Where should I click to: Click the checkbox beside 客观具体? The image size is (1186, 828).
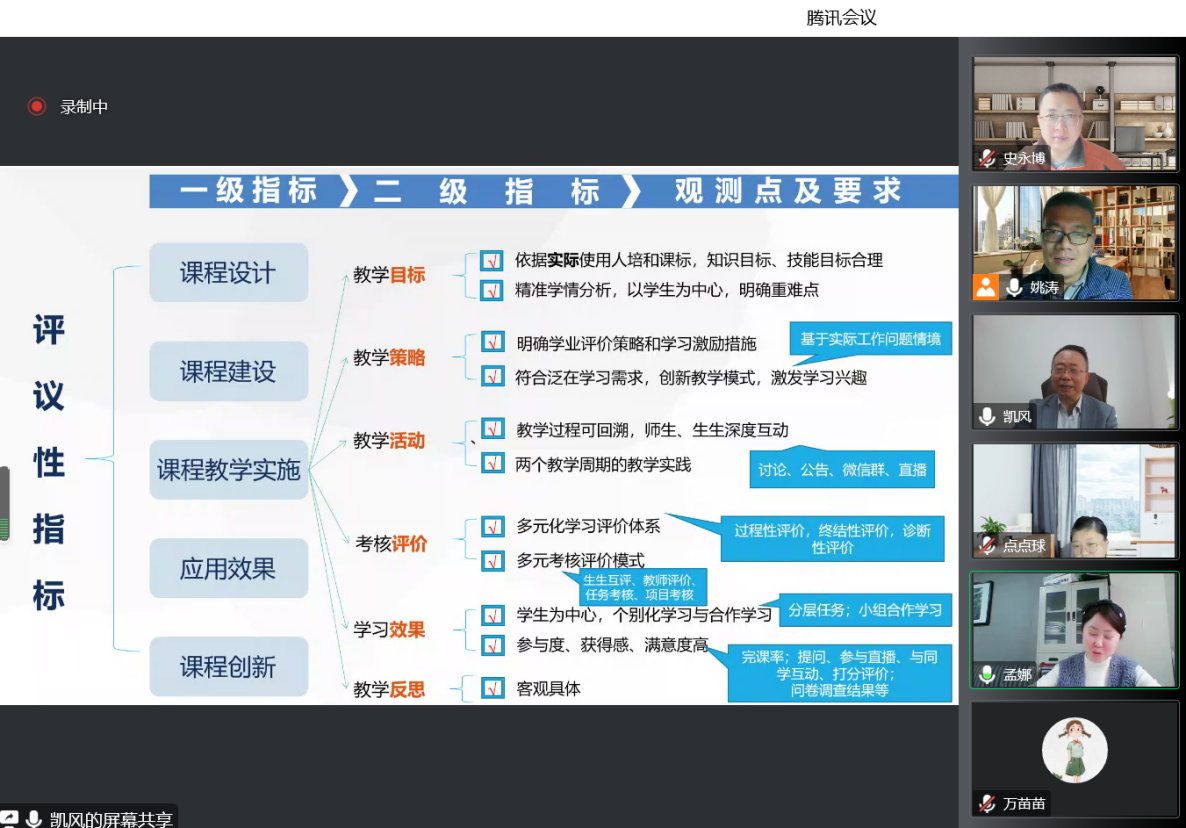click(x=492, y=688)
